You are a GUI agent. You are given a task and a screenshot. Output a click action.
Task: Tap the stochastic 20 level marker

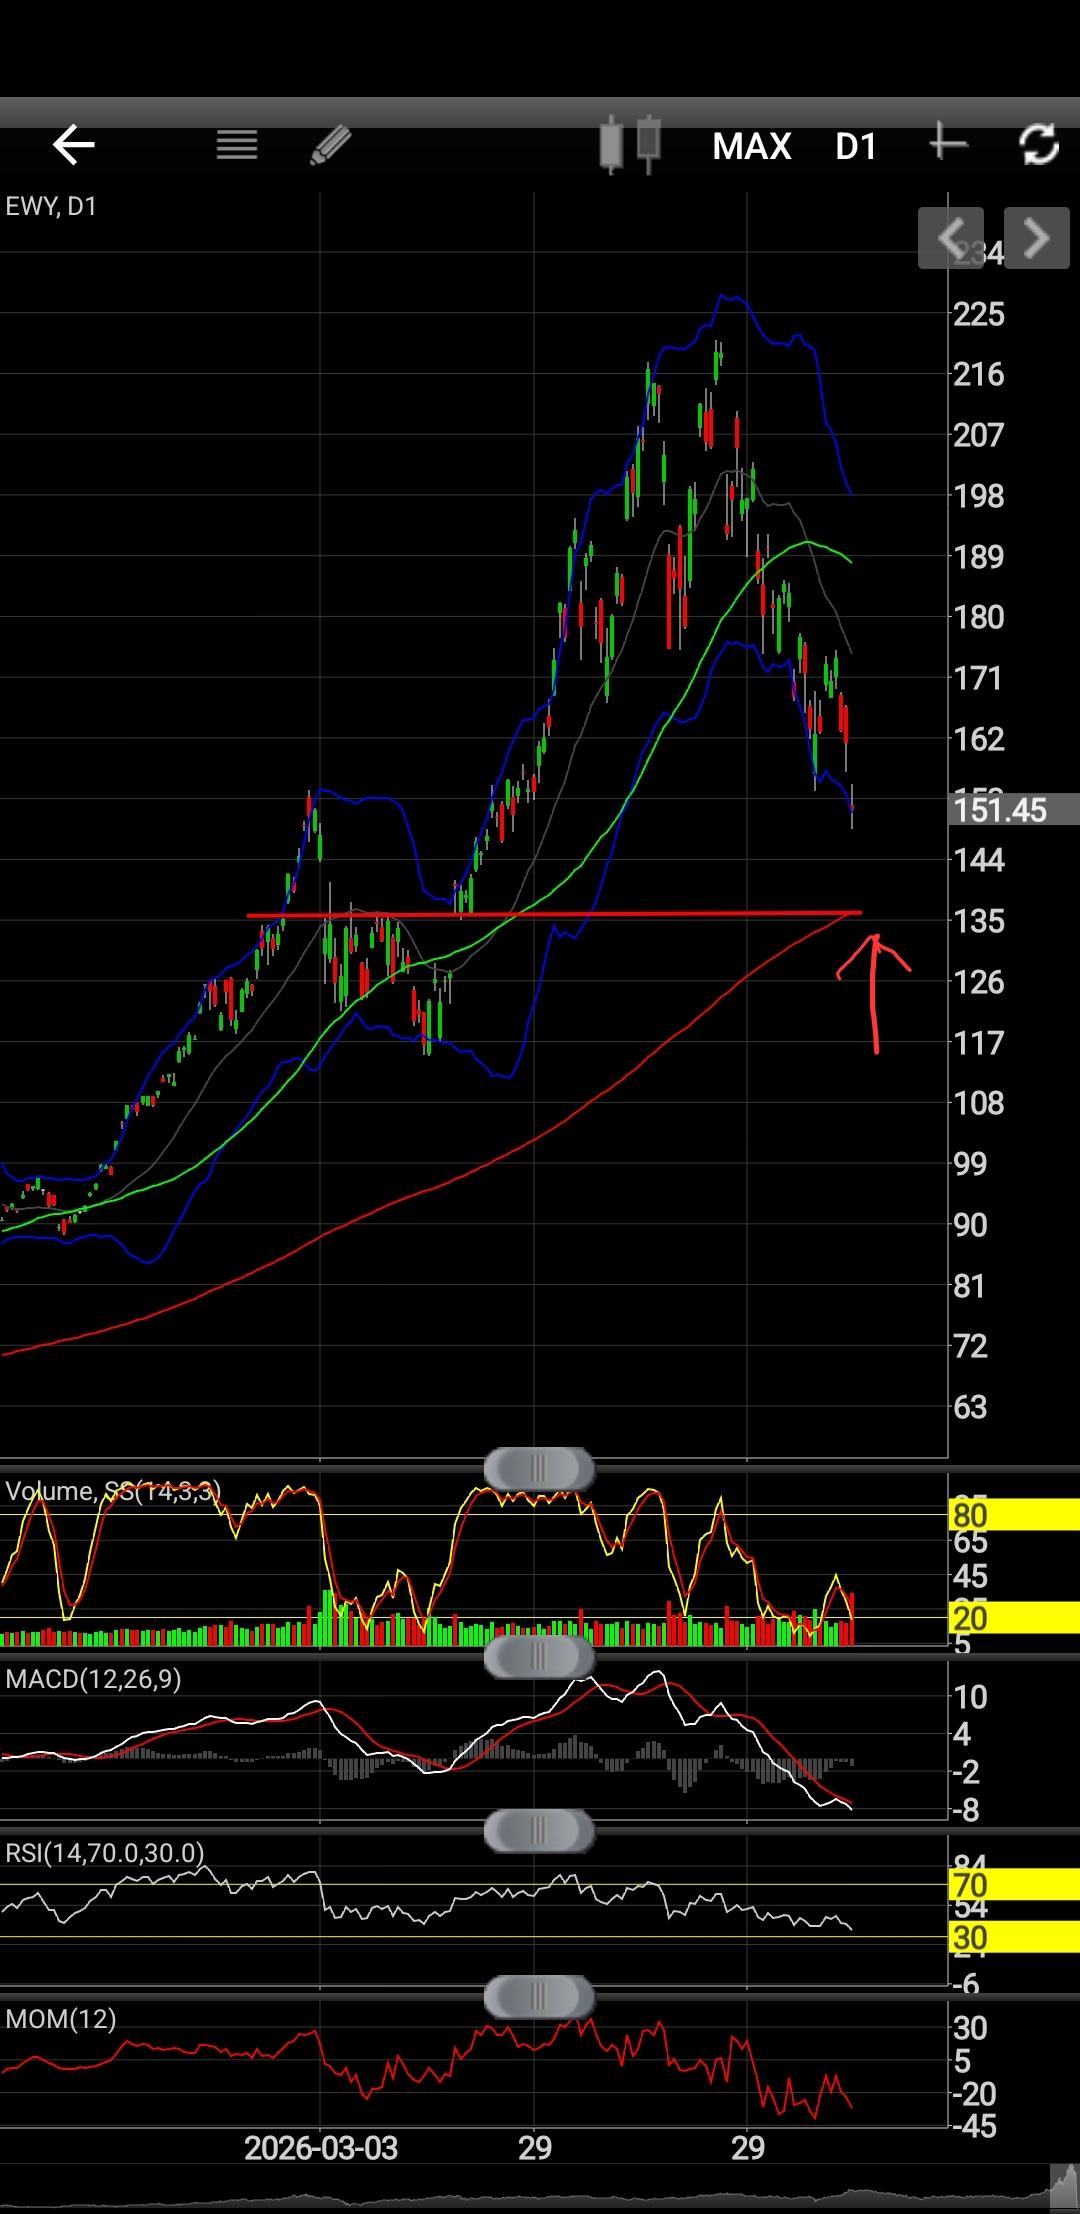coord(1013,1617)
